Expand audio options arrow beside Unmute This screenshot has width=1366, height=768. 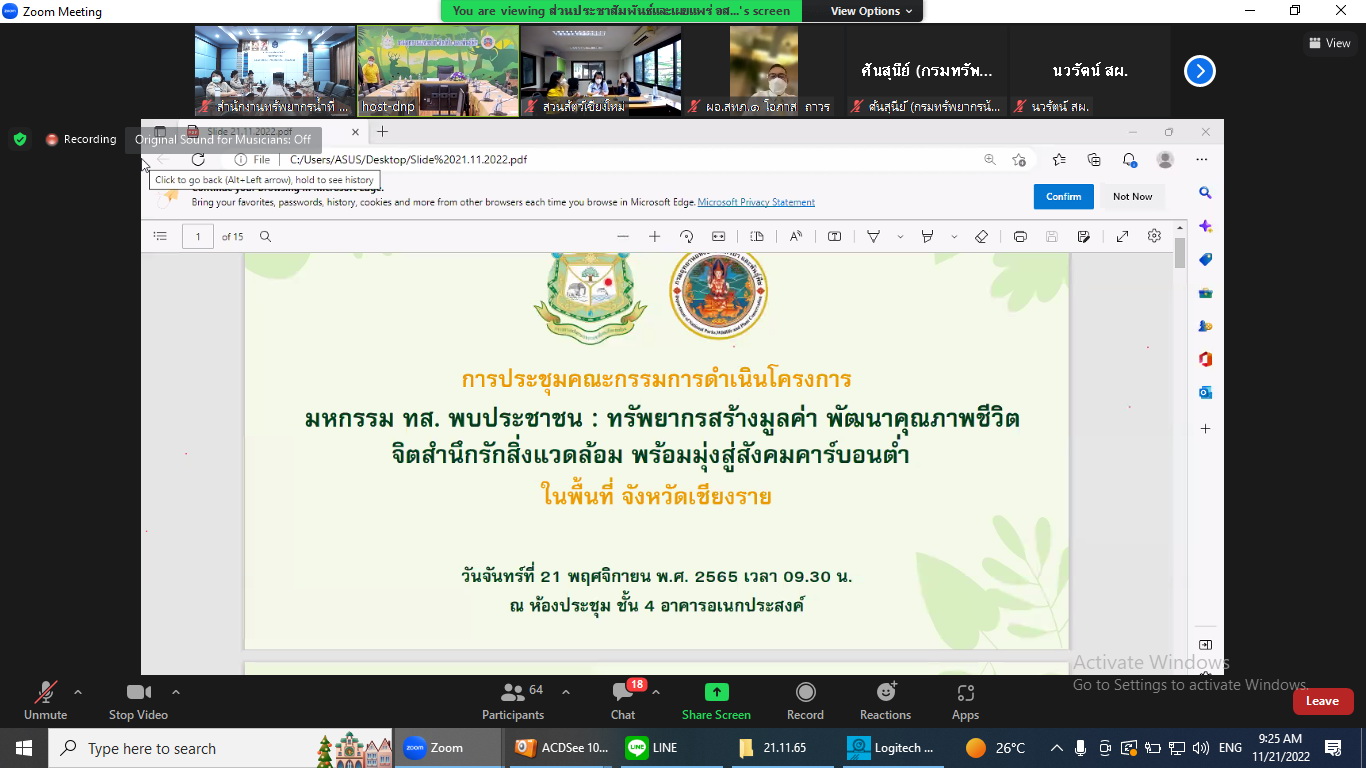tap(78, 692)
